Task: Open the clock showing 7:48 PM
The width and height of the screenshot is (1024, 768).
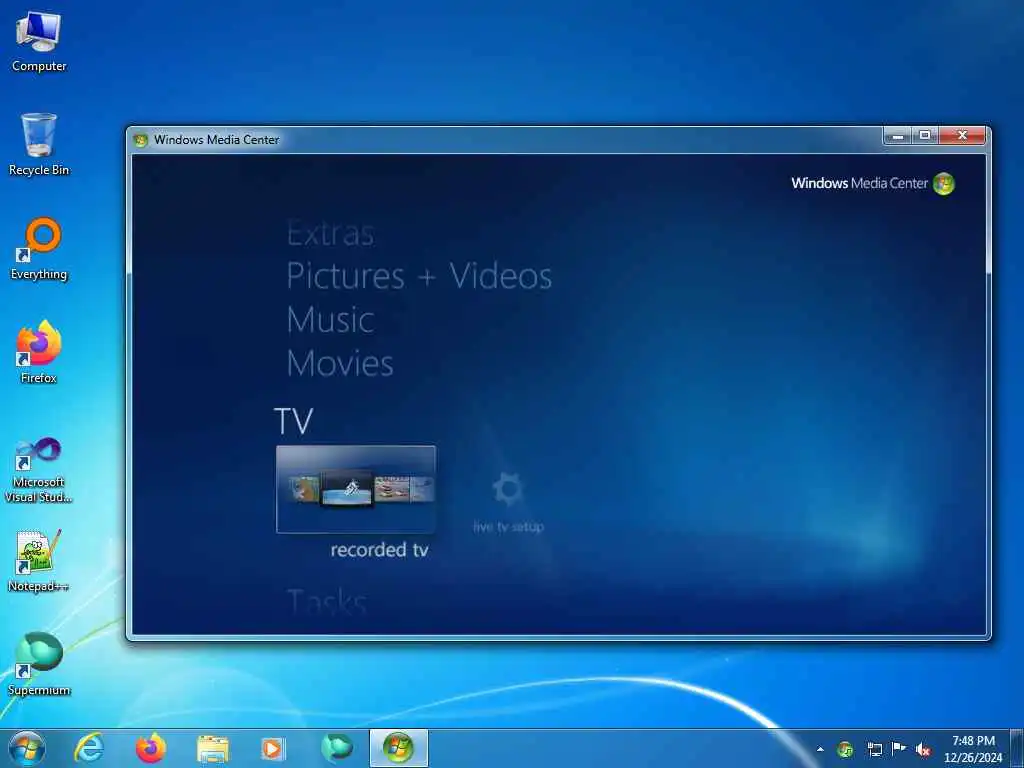Action: click(973, 749)
